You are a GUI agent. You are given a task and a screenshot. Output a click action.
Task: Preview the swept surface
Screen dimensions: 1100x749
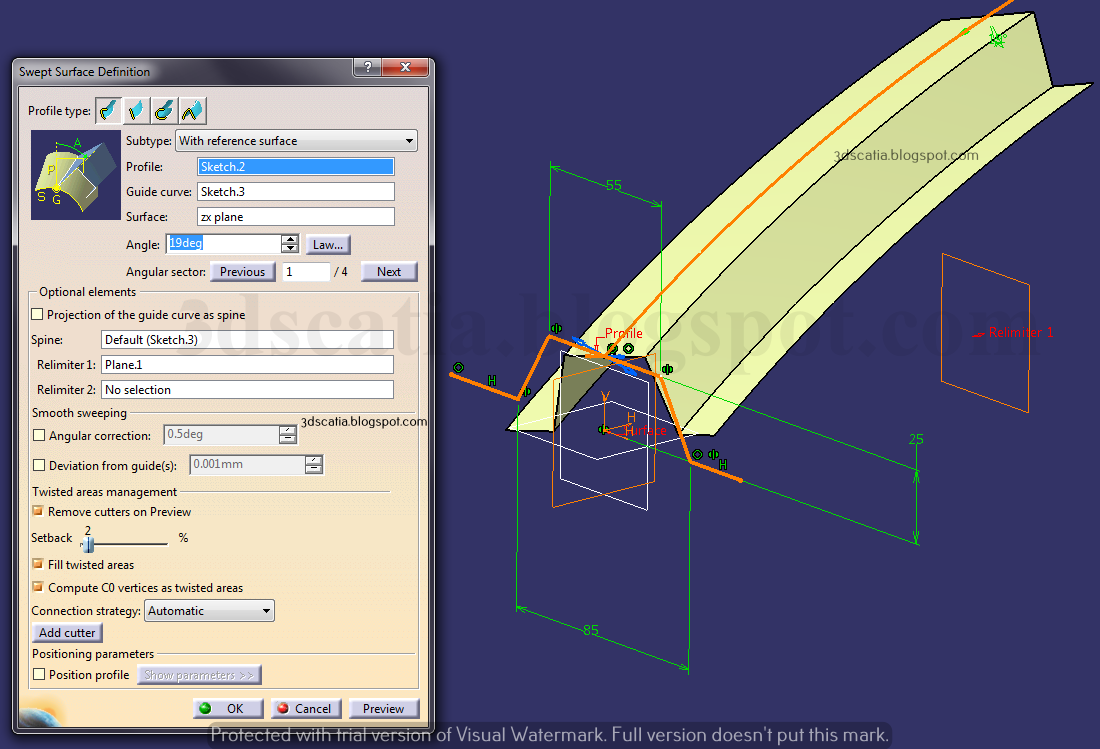(384, 708)
